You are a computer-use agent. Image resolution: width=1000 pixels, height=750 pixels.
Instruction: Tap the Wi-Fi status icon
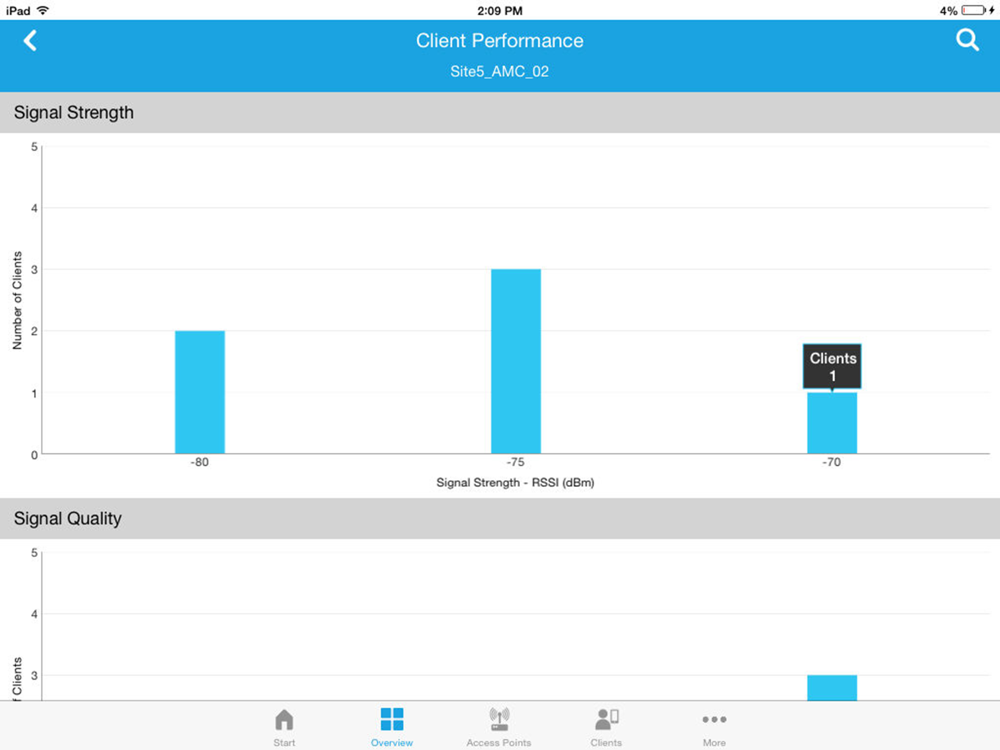(x=43, y=10)
